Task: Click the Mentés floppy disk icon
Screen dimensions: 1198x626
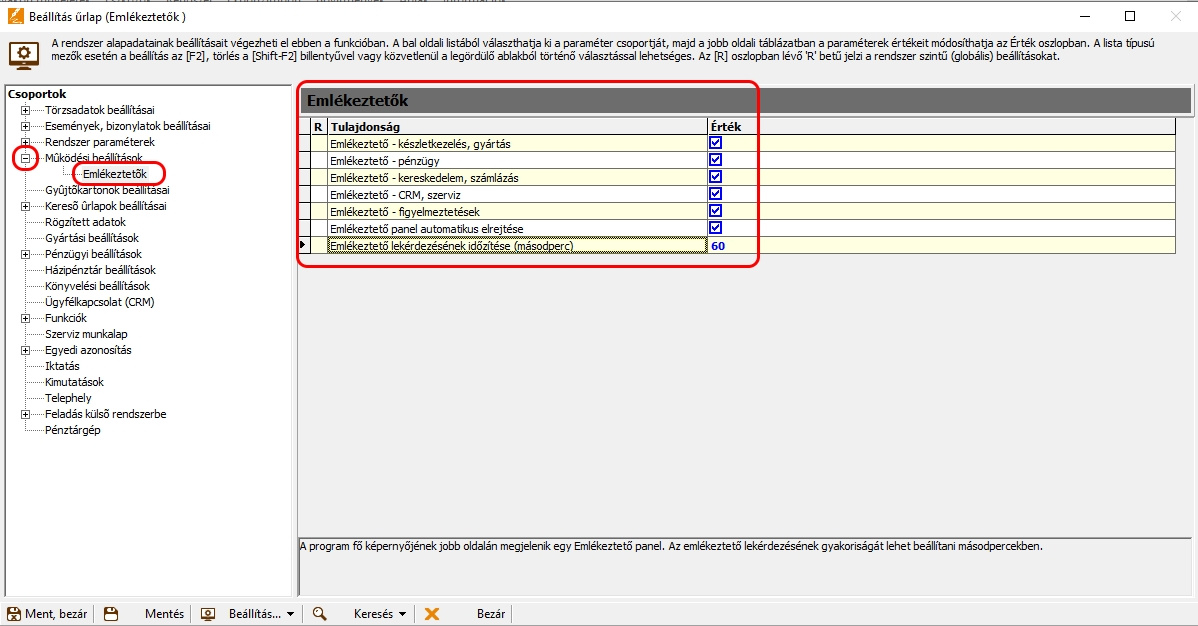Action: [111, 614]
